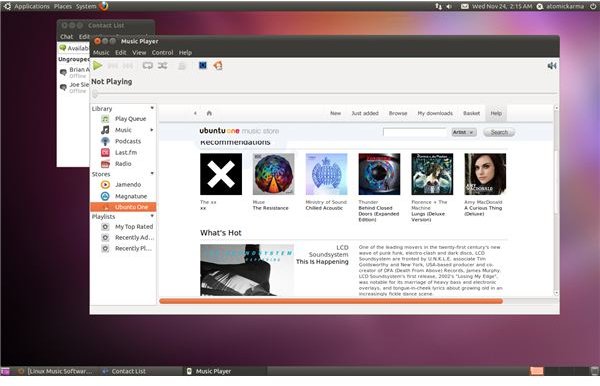Viewport: 600px width, 386px height.
Task: Select the Radio source
Action: (123, 164)
